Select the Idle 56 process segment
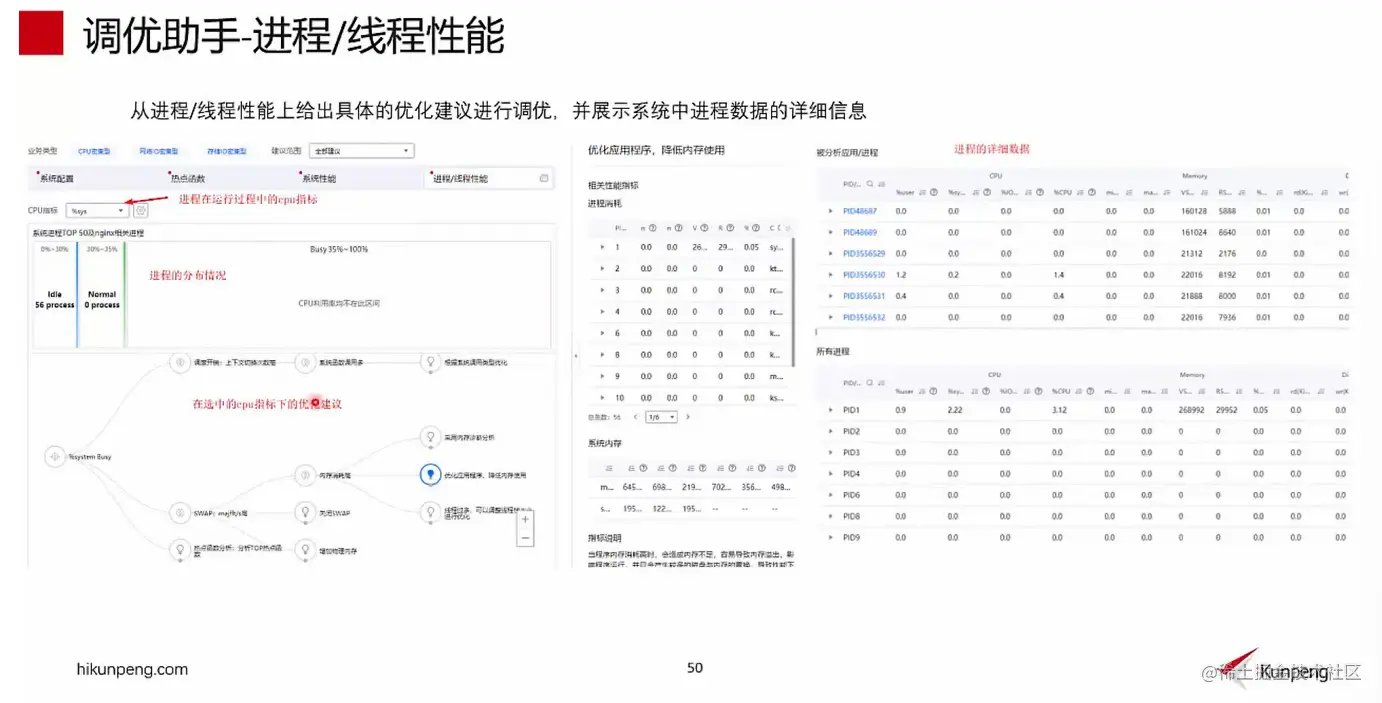This screenshot has width=1382, height=703. pos(54,294)
